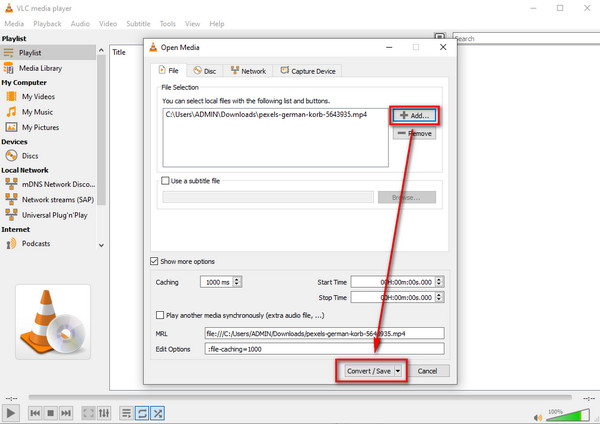
Task: Select mDNS Network Discovery item
Action: click(x=48, y=184)
